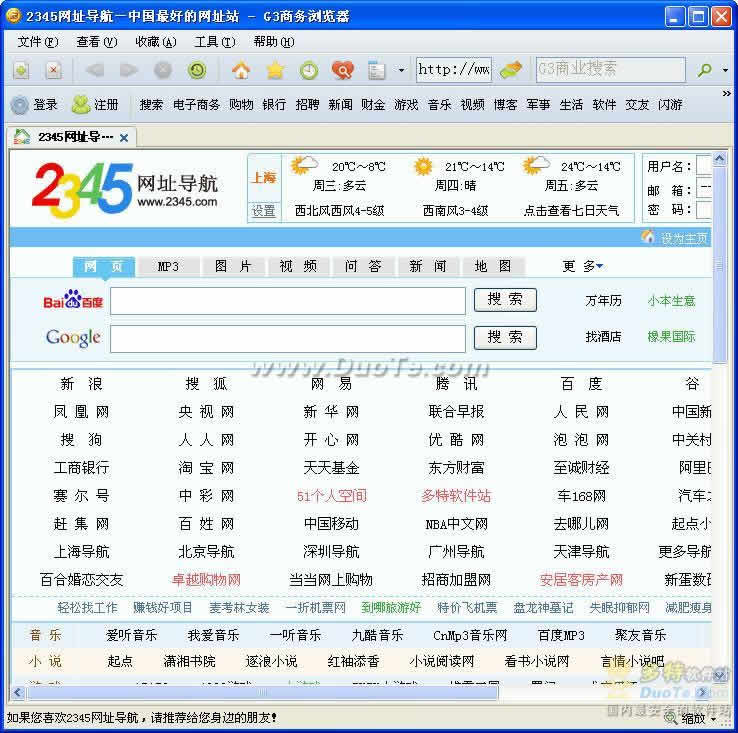This screenshot has height=733, width=738.
Task: Click the close page icon with red X
Action: tap(54, 71)
